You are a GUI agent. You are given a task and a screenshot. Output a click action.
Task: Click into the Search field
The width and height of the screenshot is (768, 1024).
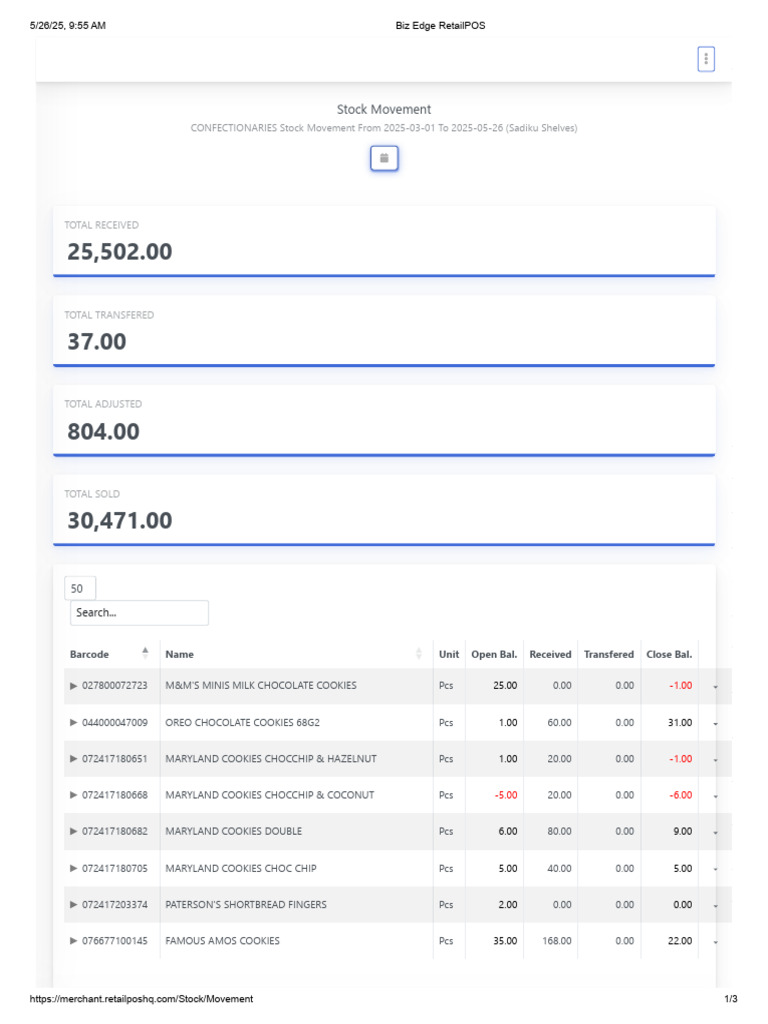pos(139,613)
